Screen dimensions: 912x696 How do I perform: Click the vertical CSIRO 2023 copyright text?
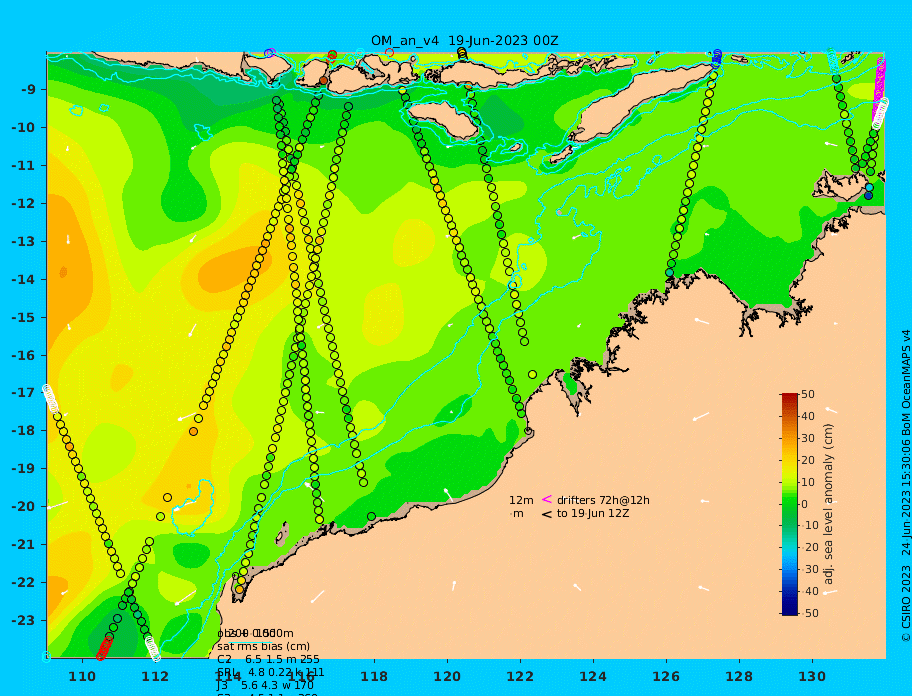point(906,487)
